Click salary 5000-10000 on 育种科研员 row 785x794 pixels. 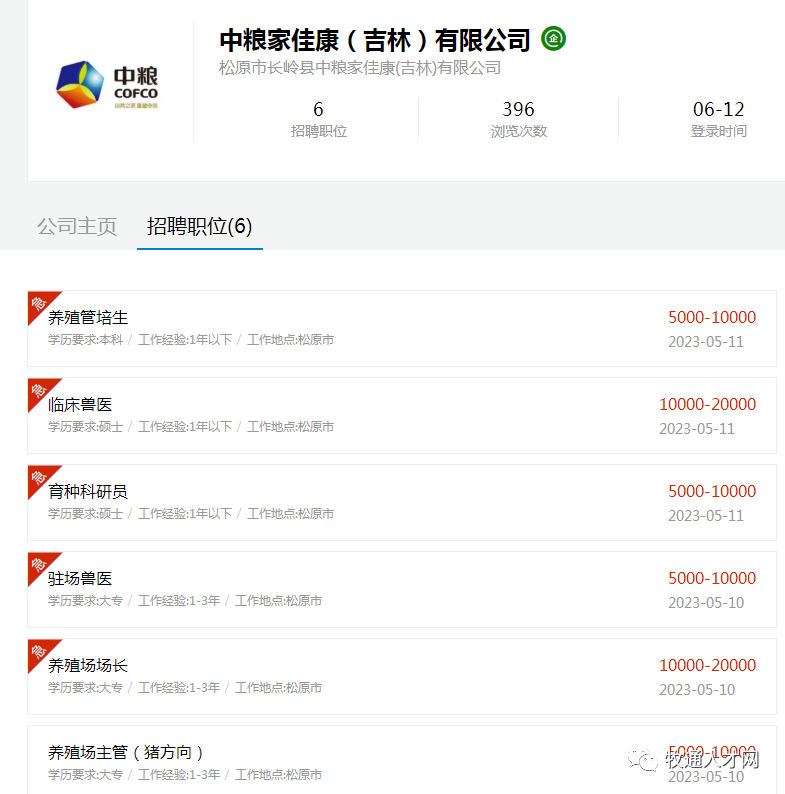712,491
